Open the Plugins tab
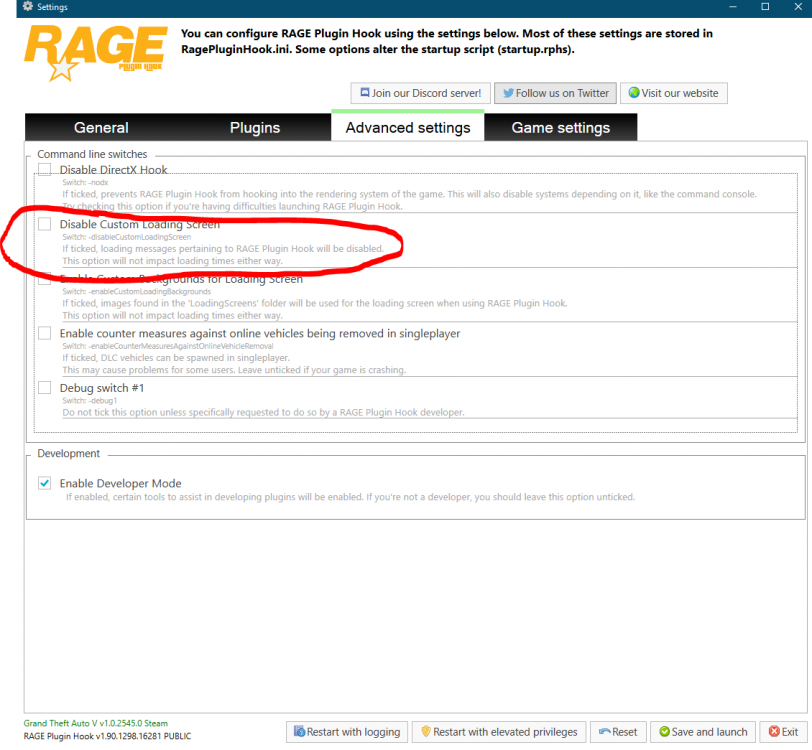The width and height of the screenshot is (812, 750). [255, 127]
